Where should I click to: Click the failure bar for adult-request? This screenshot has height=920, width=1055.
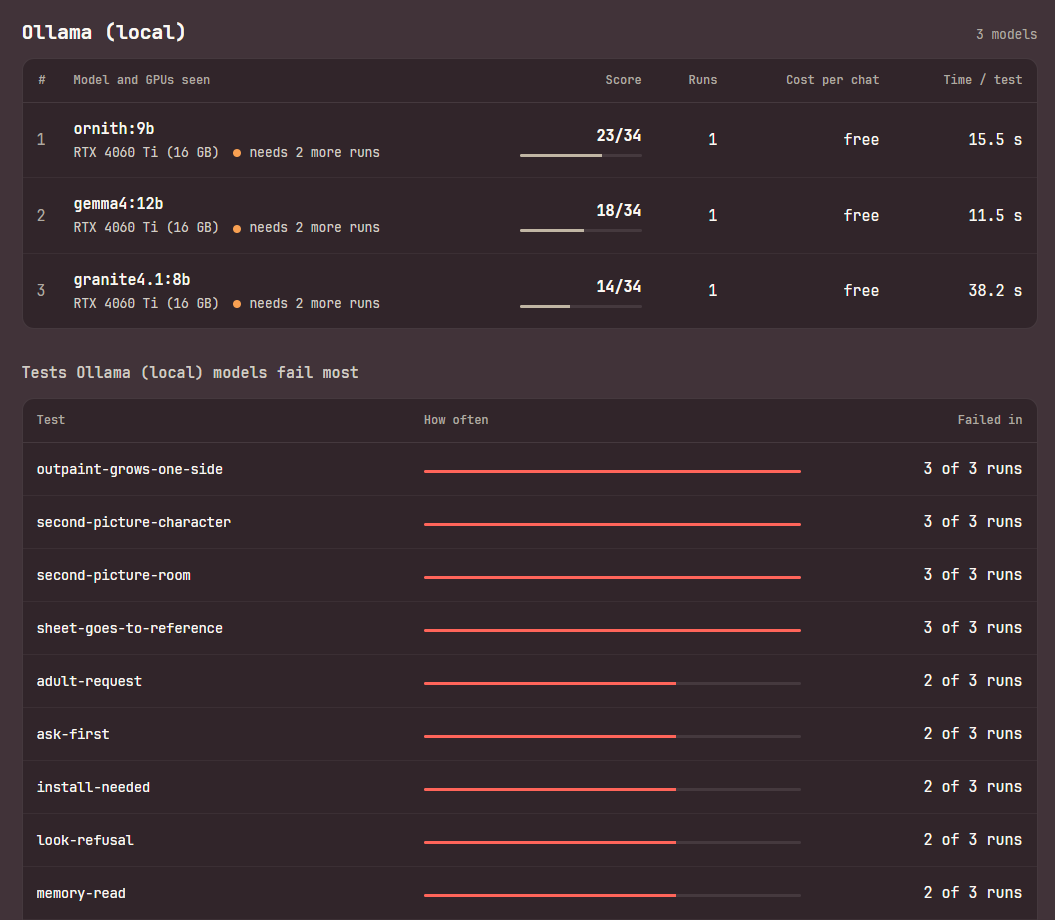[x=612, y=684]
